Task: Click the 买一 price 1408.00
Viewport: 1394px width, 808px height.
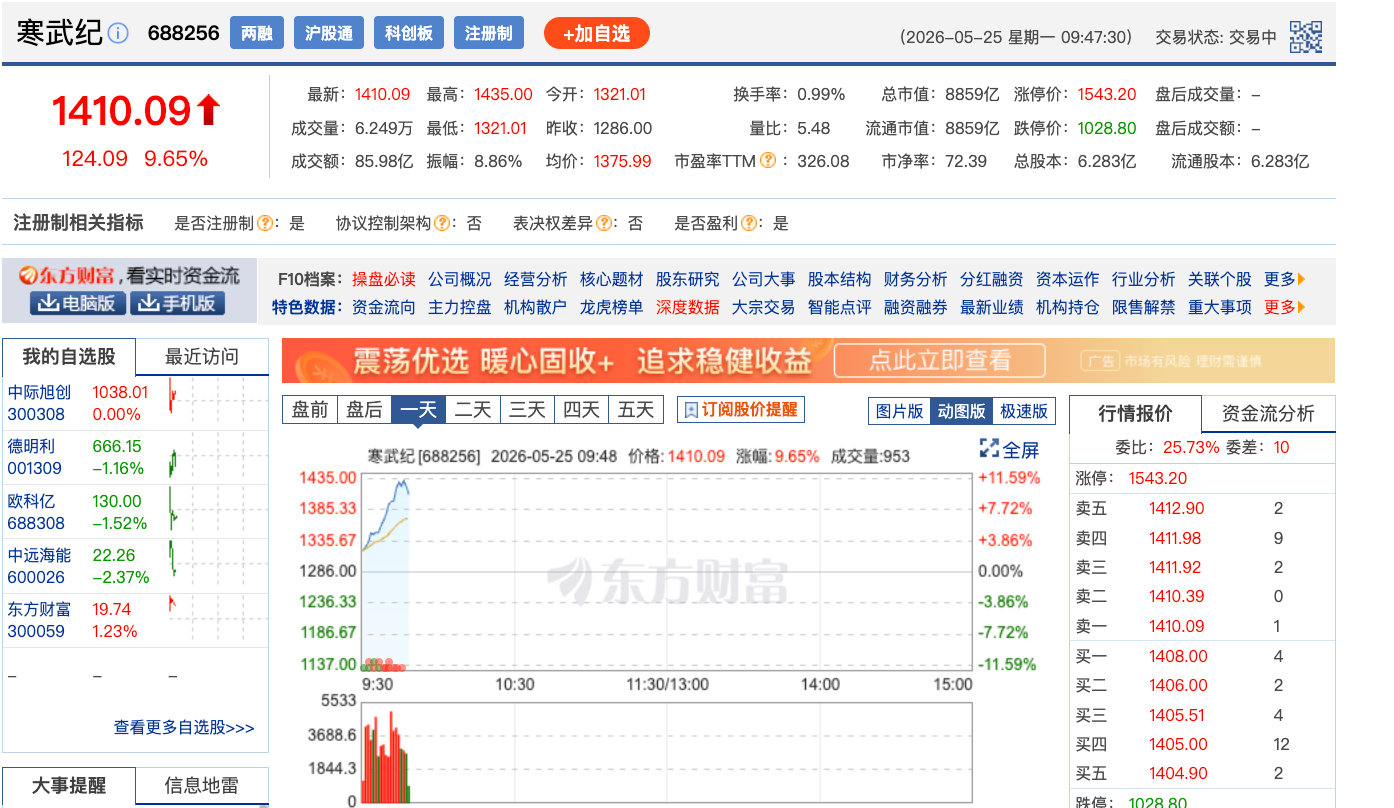Action: (x=1177, y=656)
